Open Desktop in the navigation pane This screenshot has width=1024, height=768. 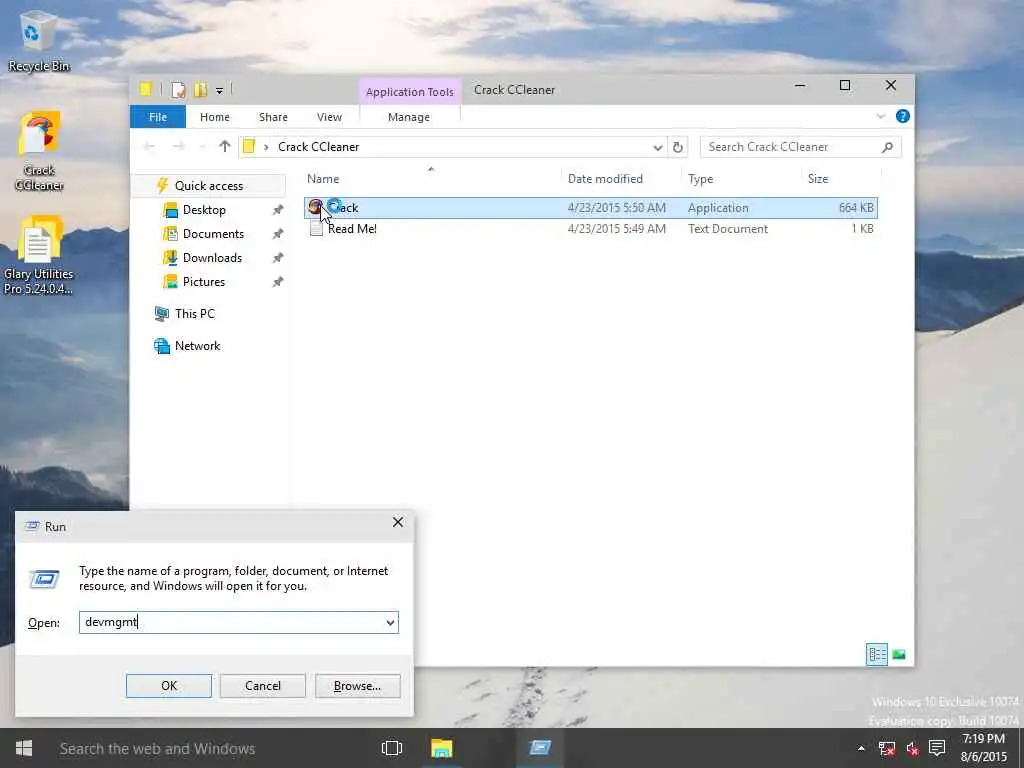[x=204, y=210]
